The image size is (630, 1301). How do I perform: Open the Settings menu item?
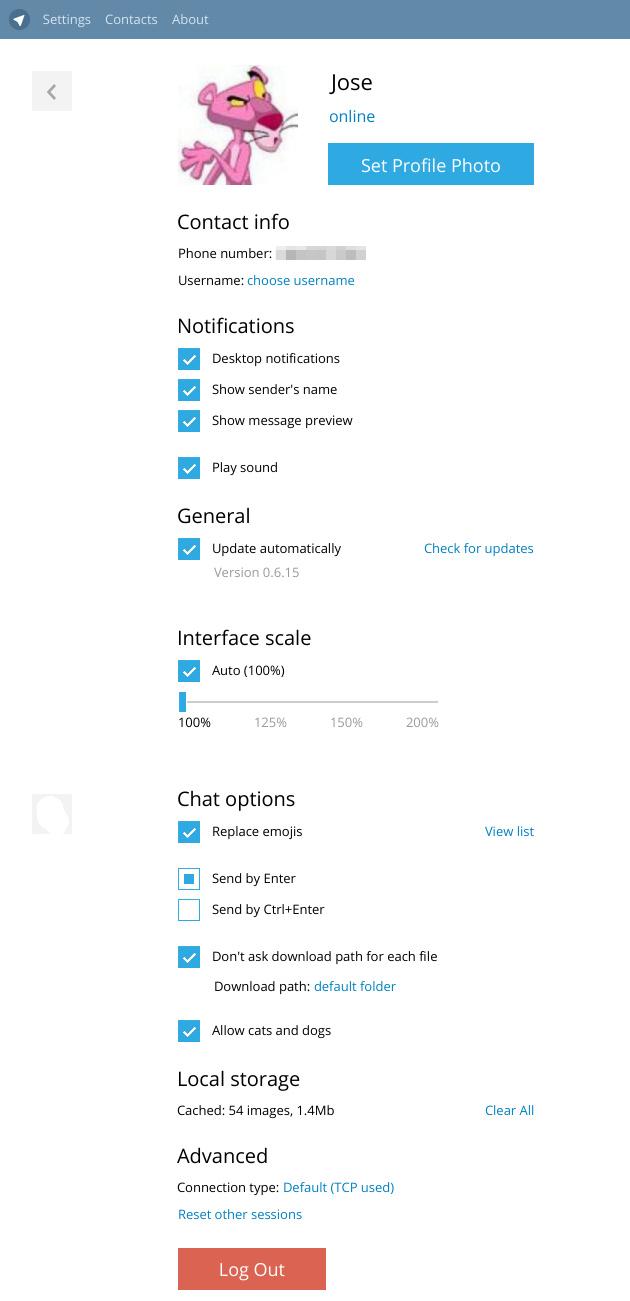tap(67, 19)
